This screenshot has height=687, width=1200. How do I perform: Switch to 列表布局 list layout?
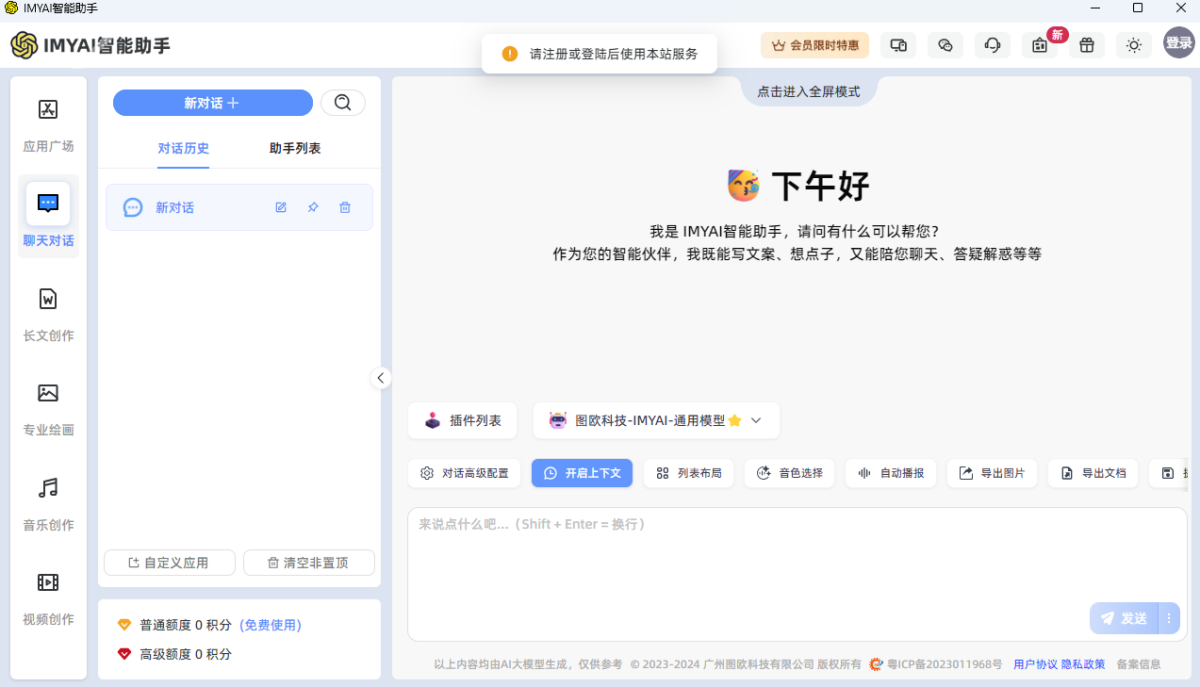coord(689,473)
